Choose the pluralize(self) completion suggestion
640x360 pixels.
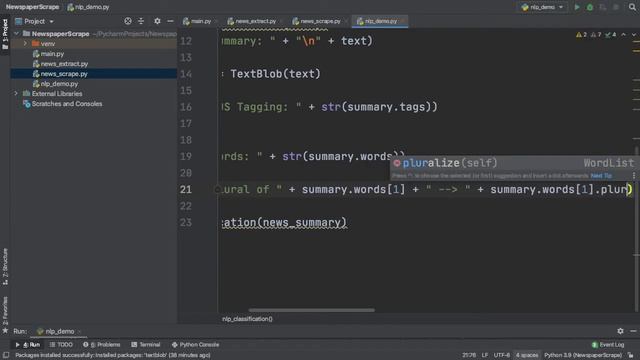pyautogui.click(x=513, y=163)
